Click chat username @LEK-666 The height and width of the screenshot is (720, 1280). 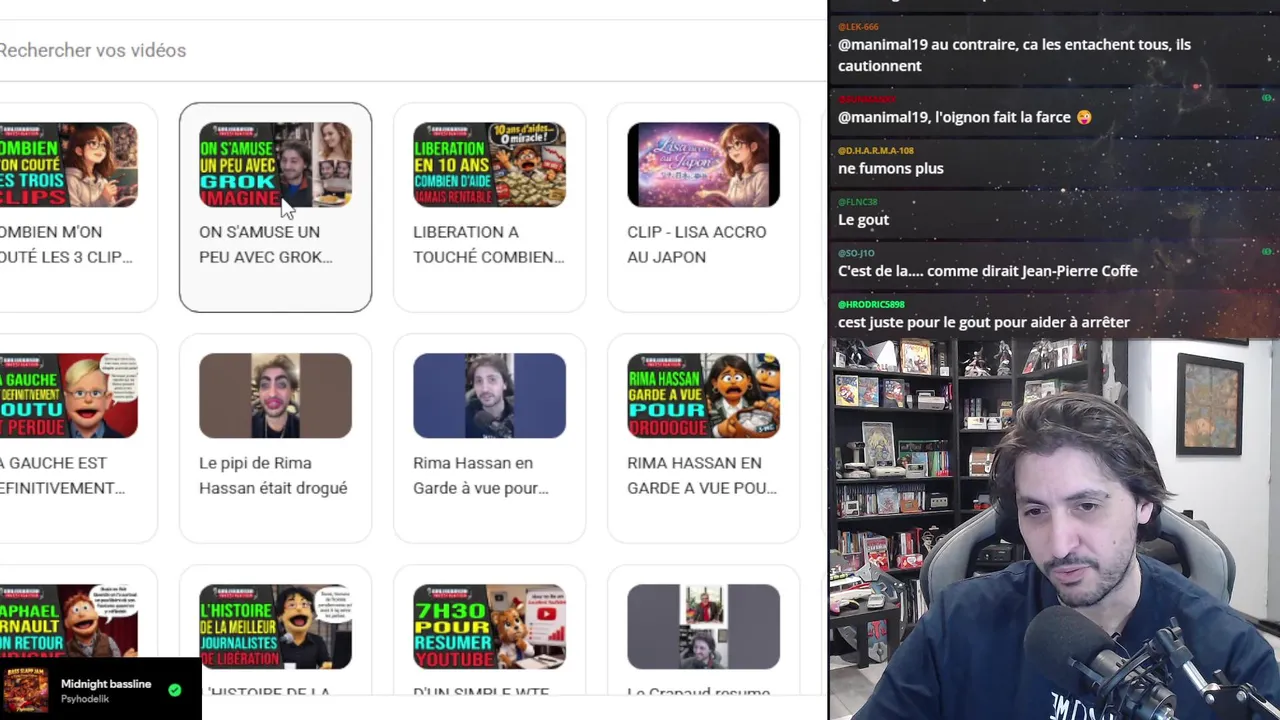[858, 27]
